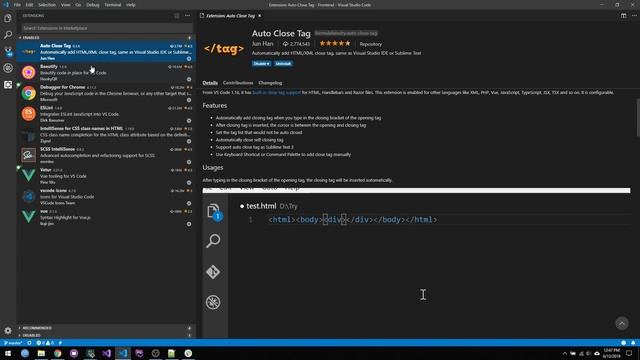Click the feedback smiley in status bar
Image resolution: width=640 pixels, height=360 pixels.
coord(623,343)
